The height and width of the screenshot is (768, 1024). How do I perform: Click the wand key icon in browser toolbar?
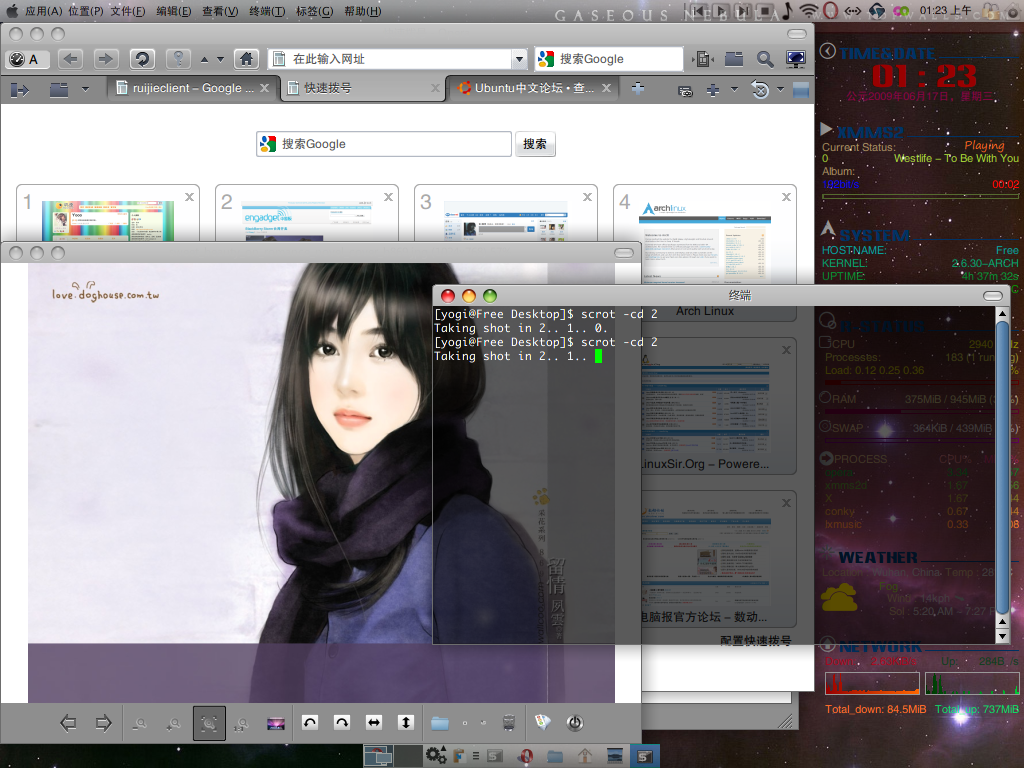178,59
